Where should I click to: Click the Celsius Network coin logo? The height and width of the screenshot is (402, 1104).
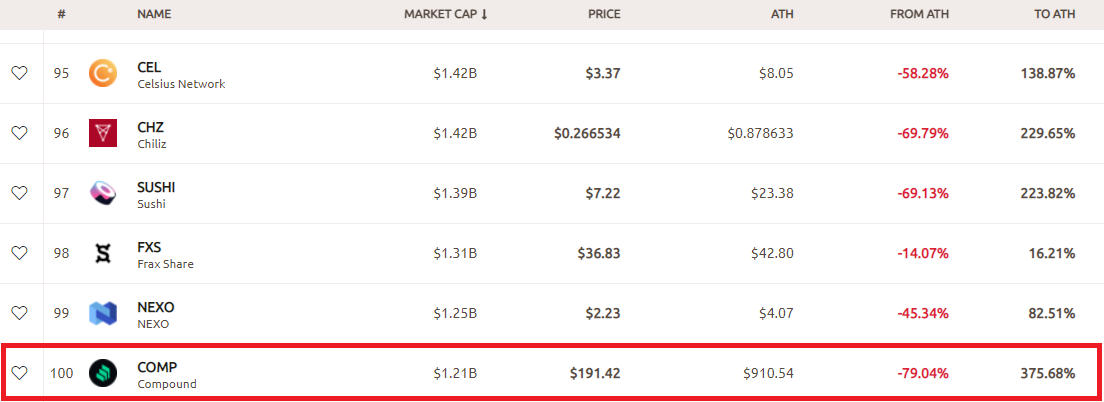[103, 74]
